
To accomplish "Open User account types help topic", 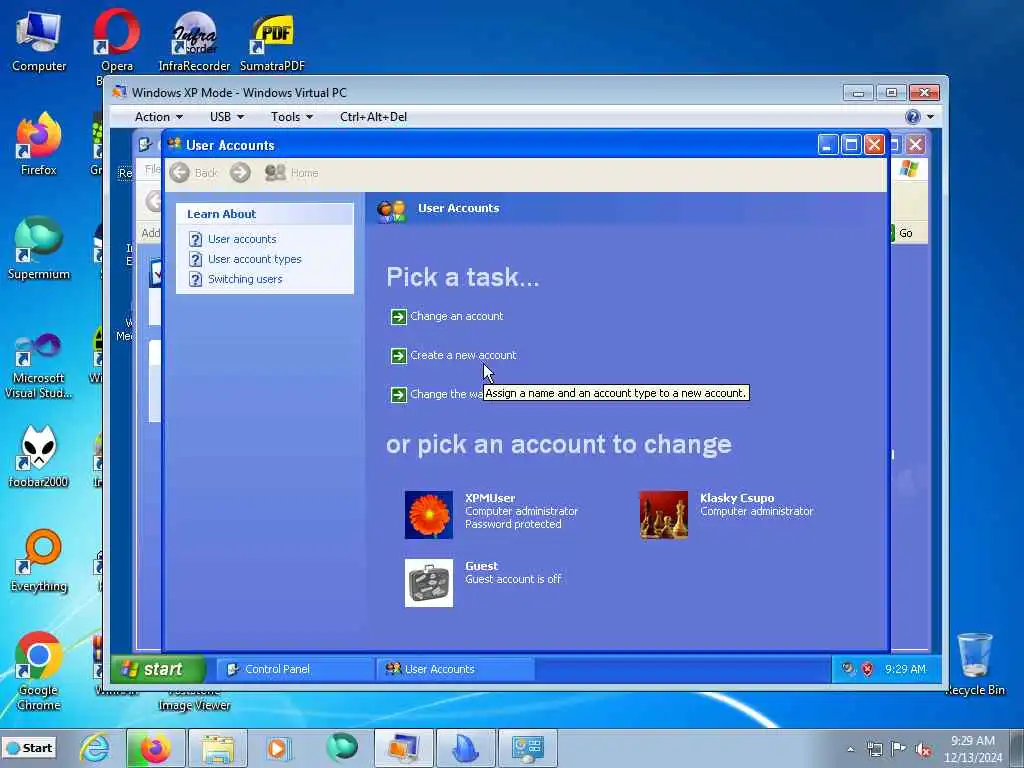I will tap(255, 259).
